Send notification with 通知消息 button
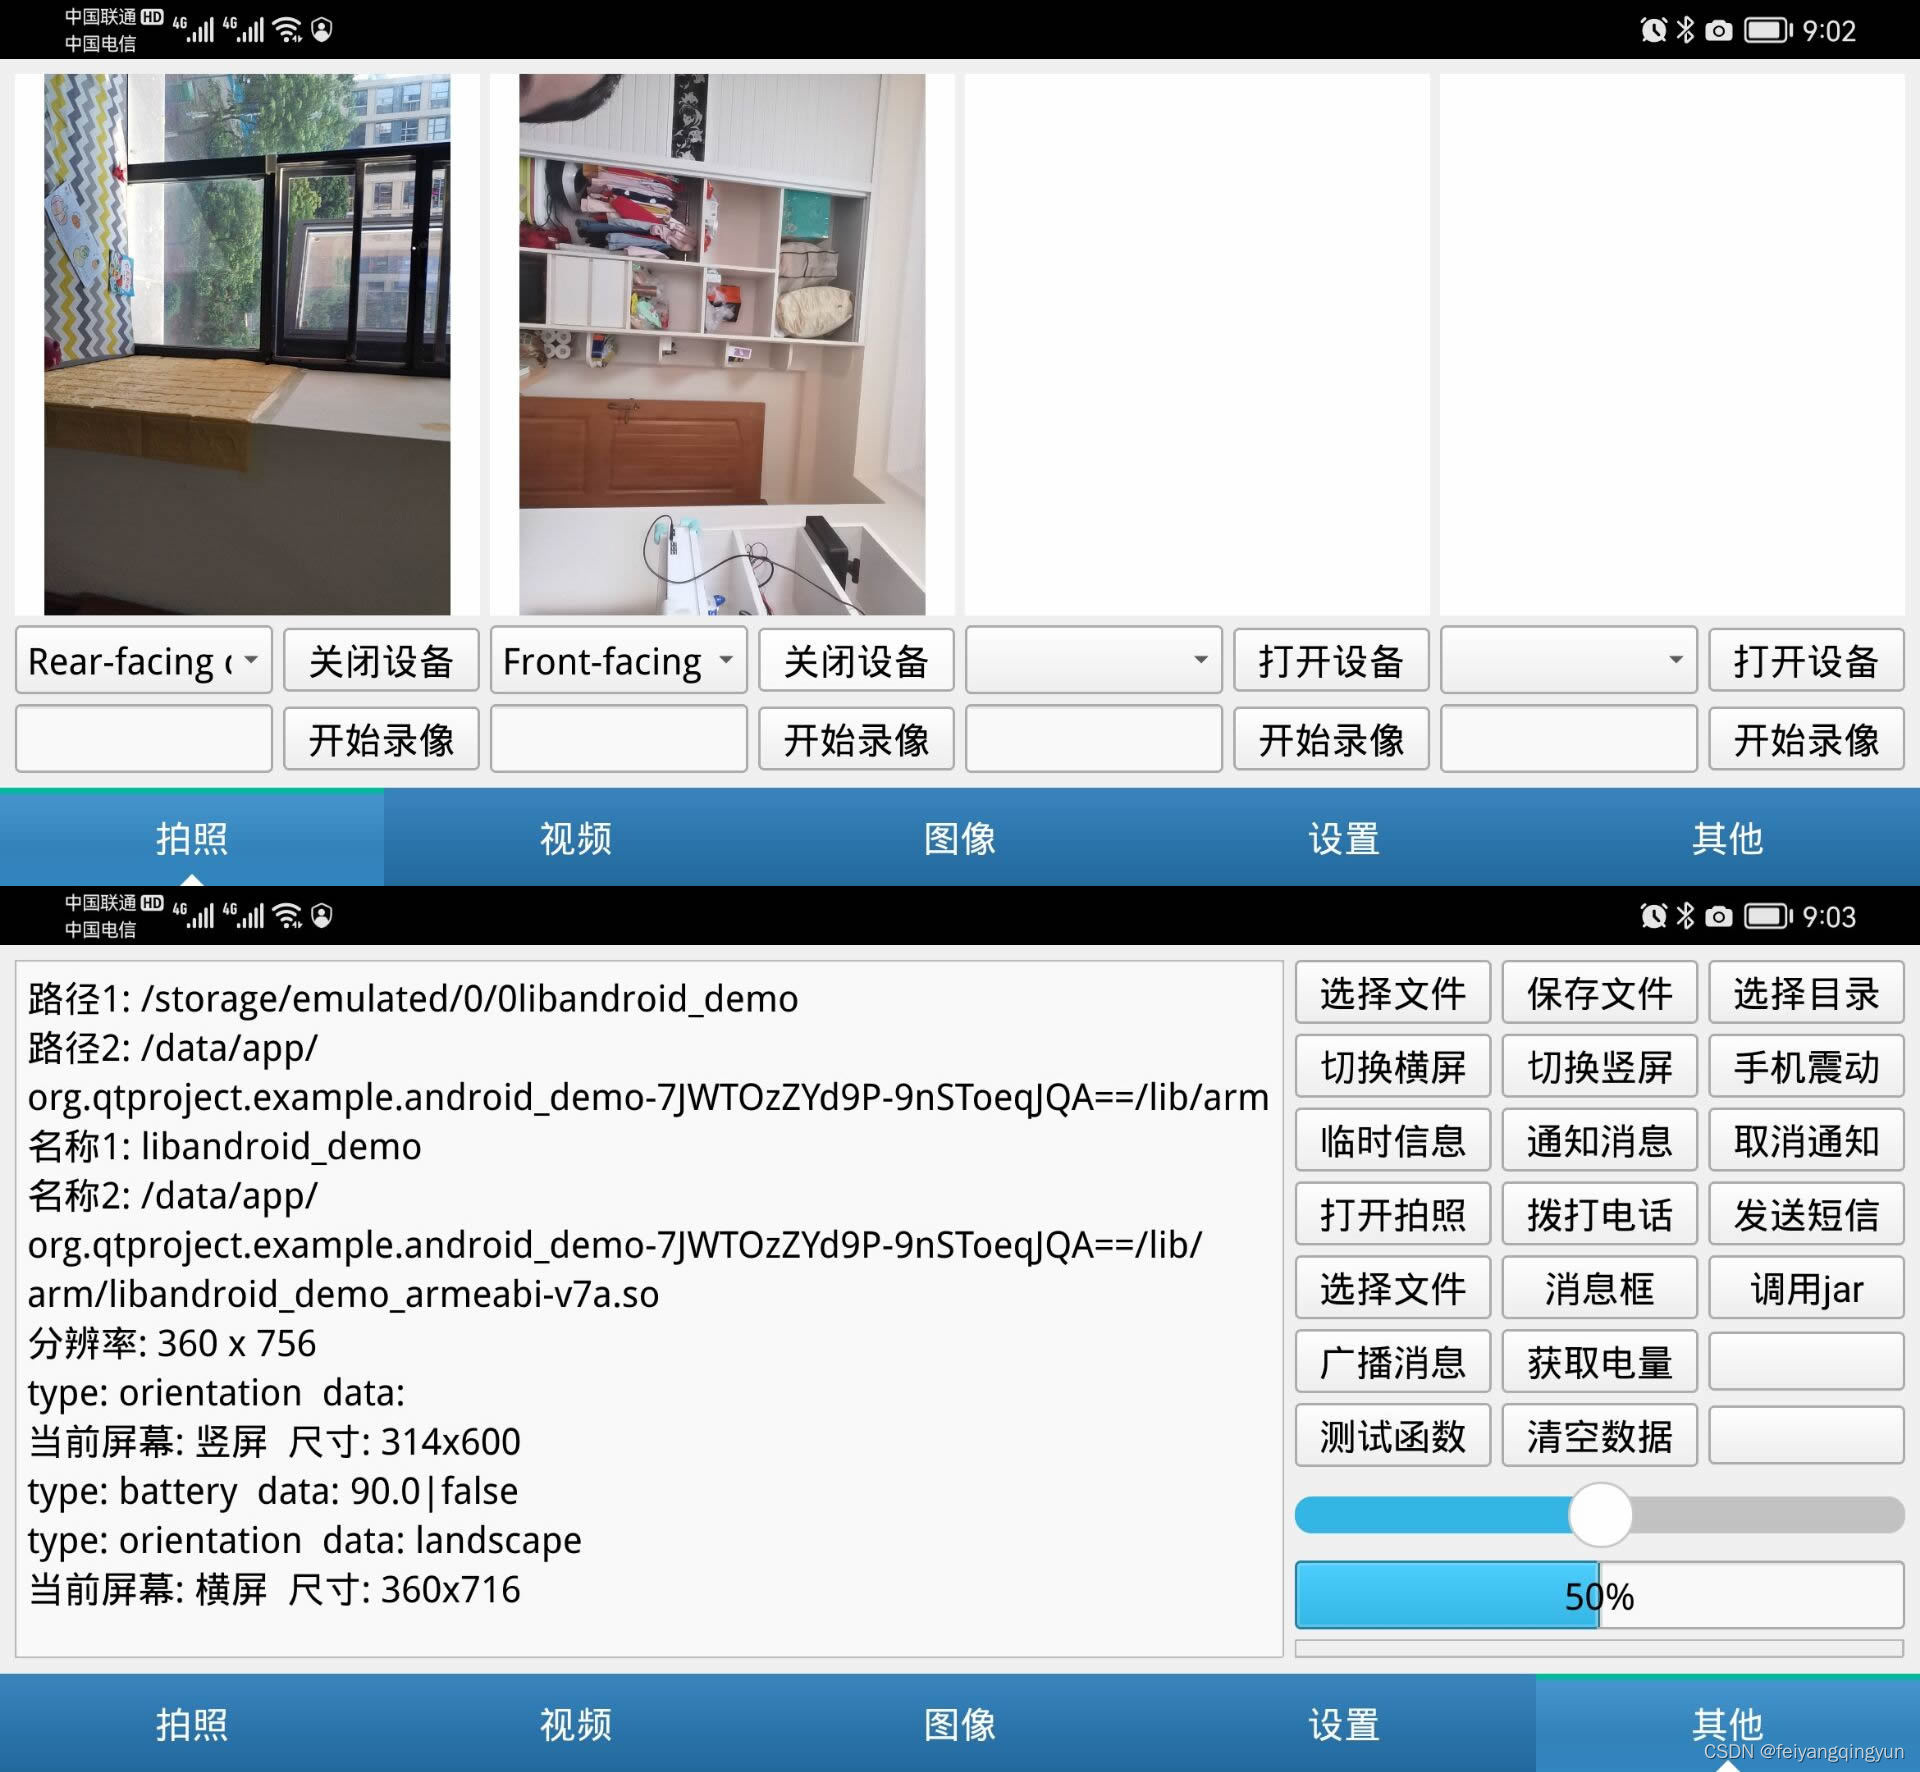Screen dimensions: 1920x1772 pyautogui.click(x=1600, y=1141)
